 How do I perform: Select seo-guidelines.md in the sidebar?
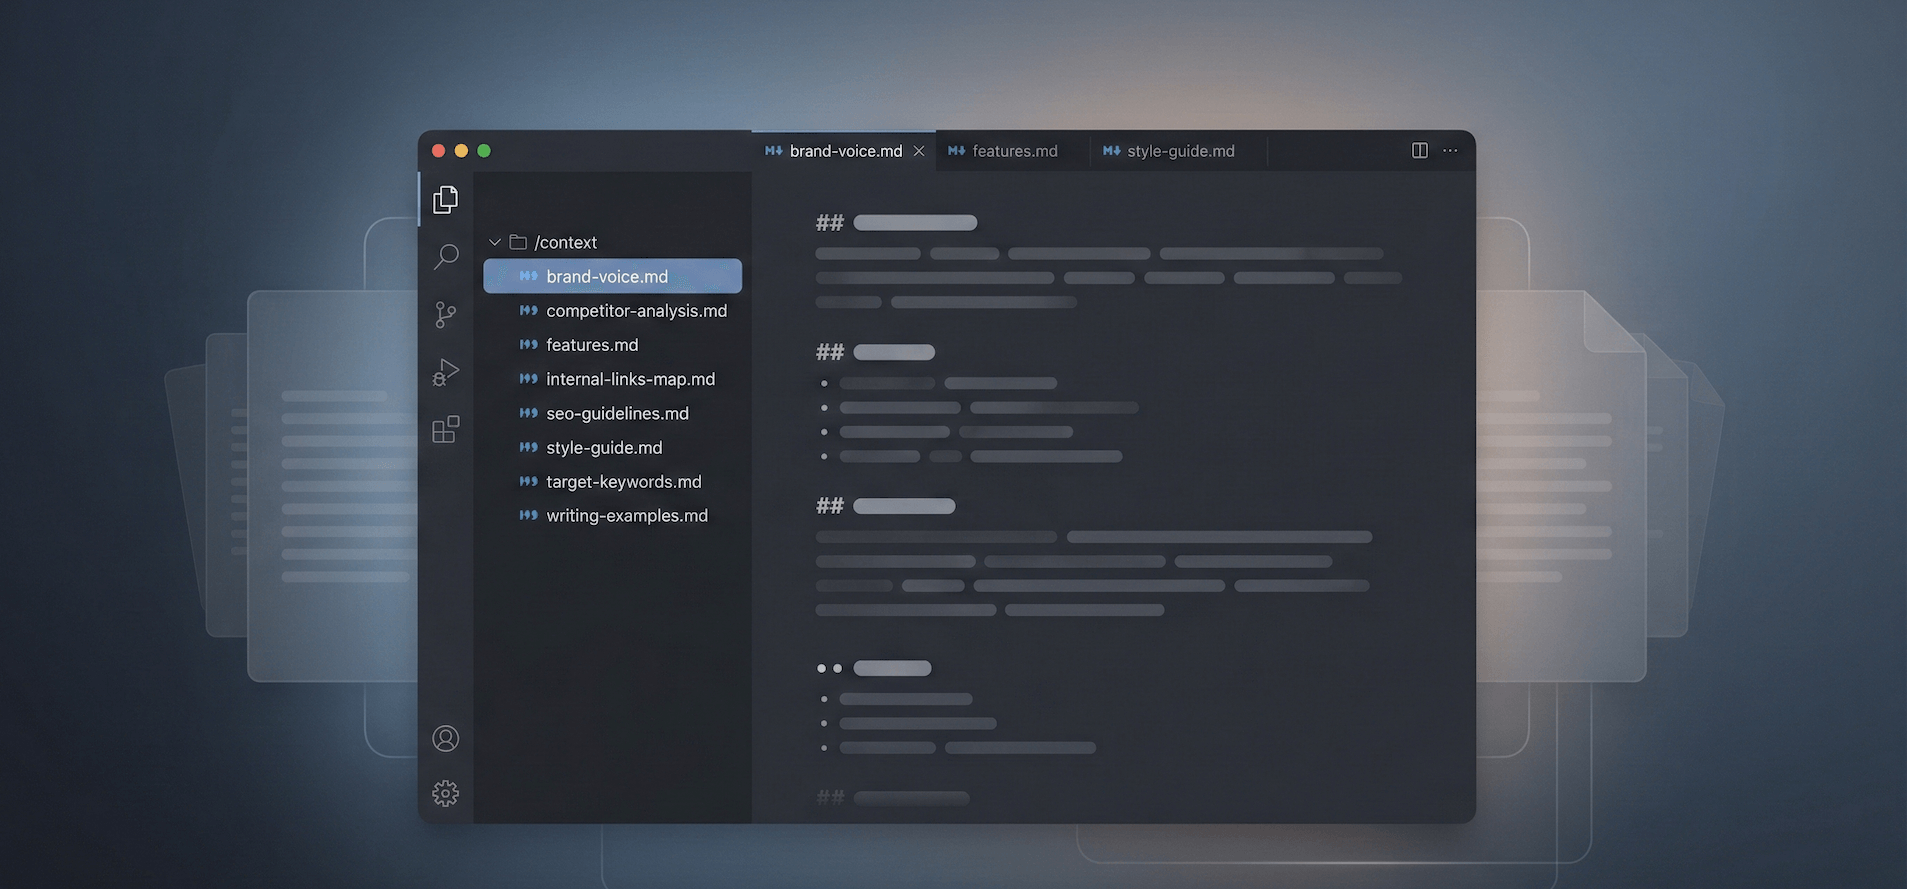pos(617,413)
